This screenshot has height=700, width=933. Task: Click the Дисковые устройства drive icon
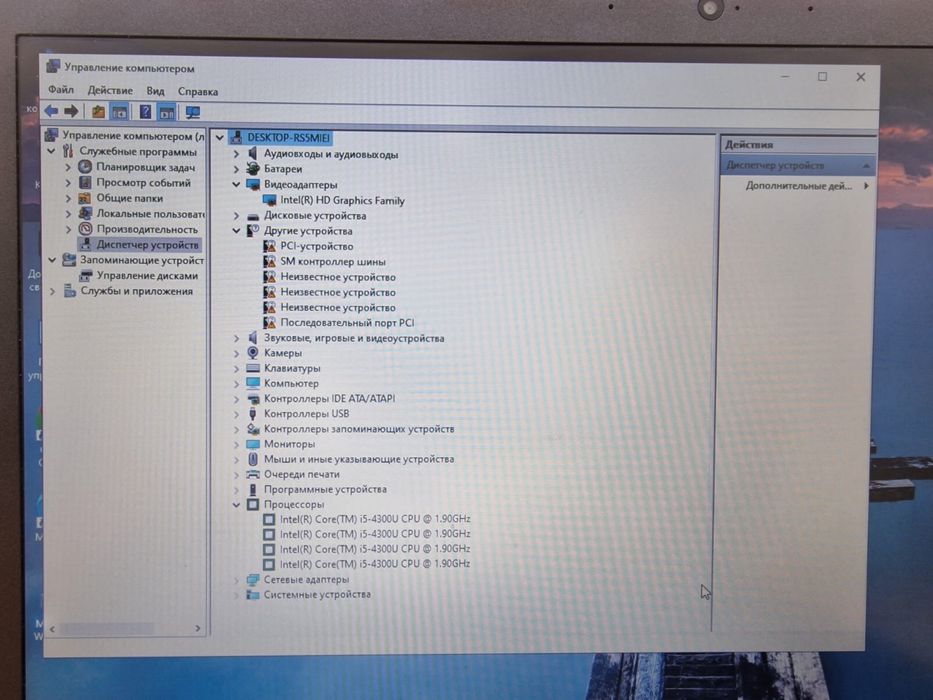point(253,216)
